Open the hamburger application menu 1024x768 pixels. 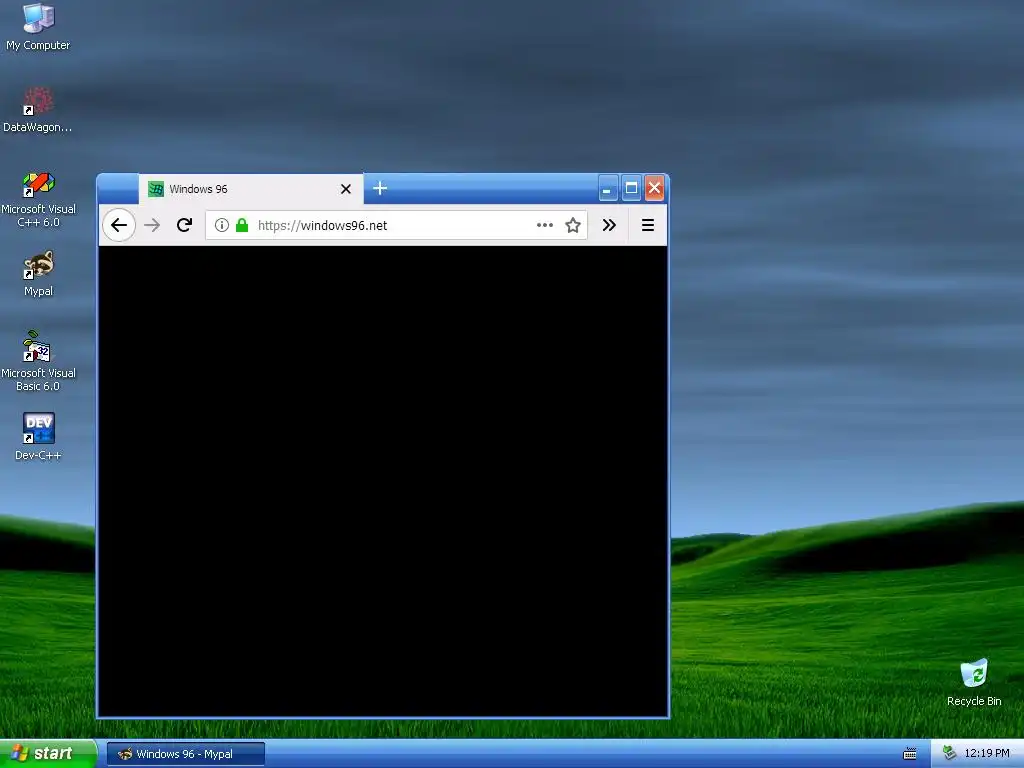[x=648, y=225]
